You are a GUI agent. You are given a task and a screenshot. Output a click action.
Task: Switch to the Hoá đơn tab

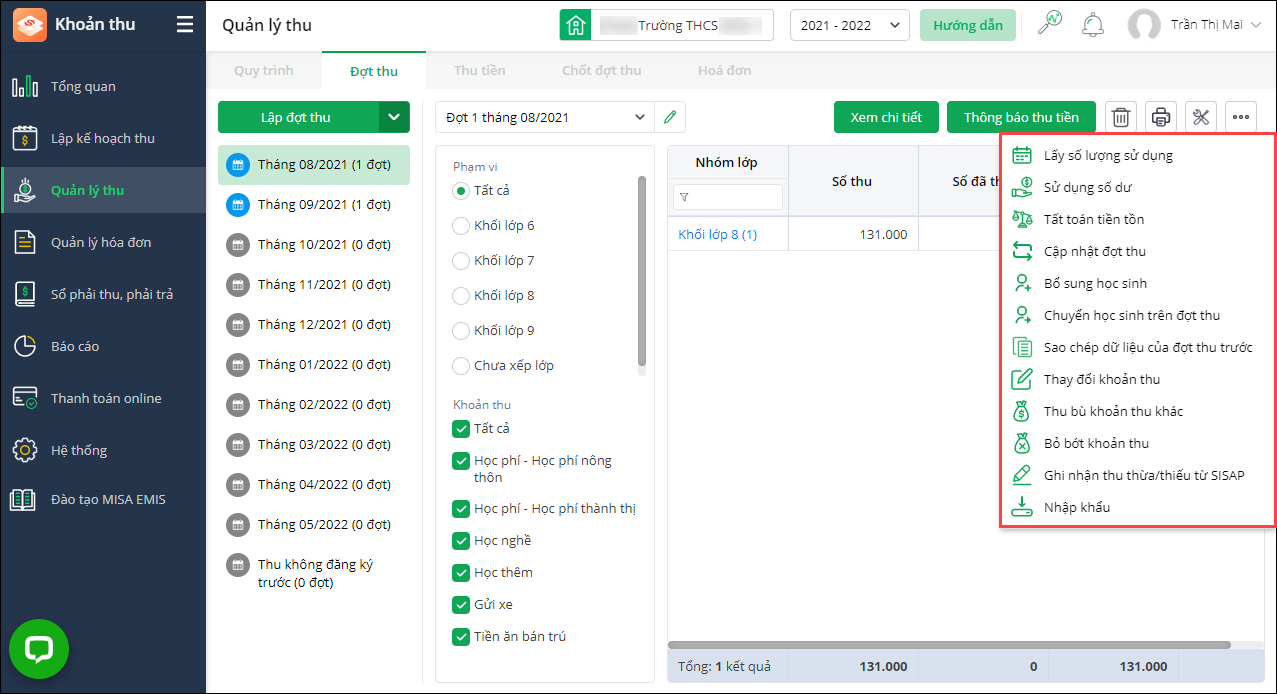pyautogui.click(x=724, y=71)
